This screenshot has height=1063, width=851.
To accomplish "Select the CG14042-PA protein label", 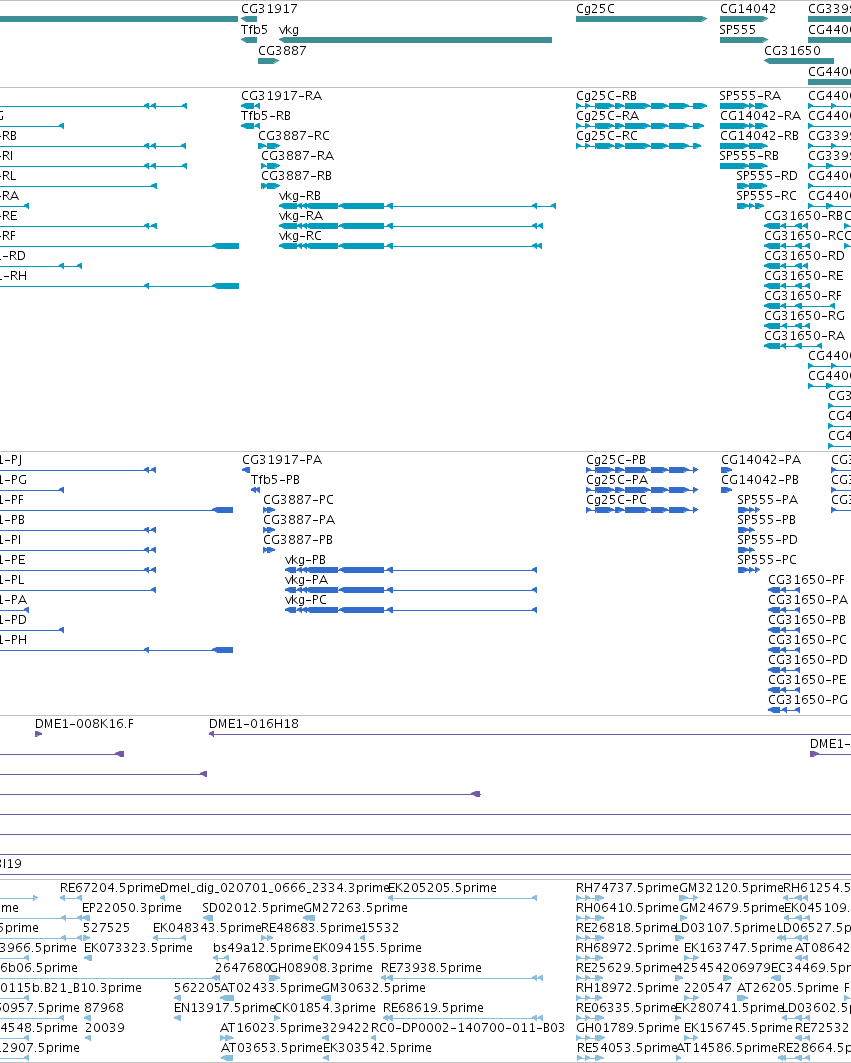I will (x=761, y=460).
